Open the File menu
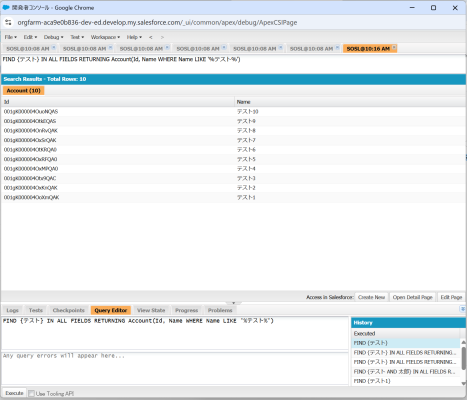 tap(11, 37)
